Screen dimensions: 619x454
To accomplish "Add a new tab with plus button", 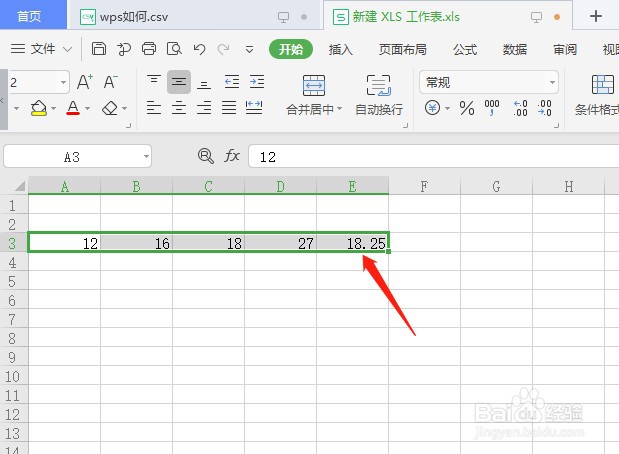I will pyautogui.click(x=595, y=16).
